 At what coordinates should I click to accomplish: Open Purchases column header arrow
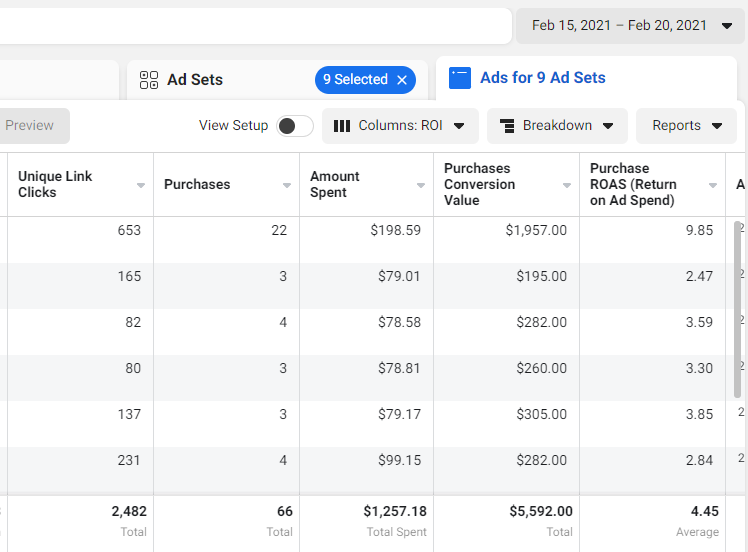coord(287,185)
